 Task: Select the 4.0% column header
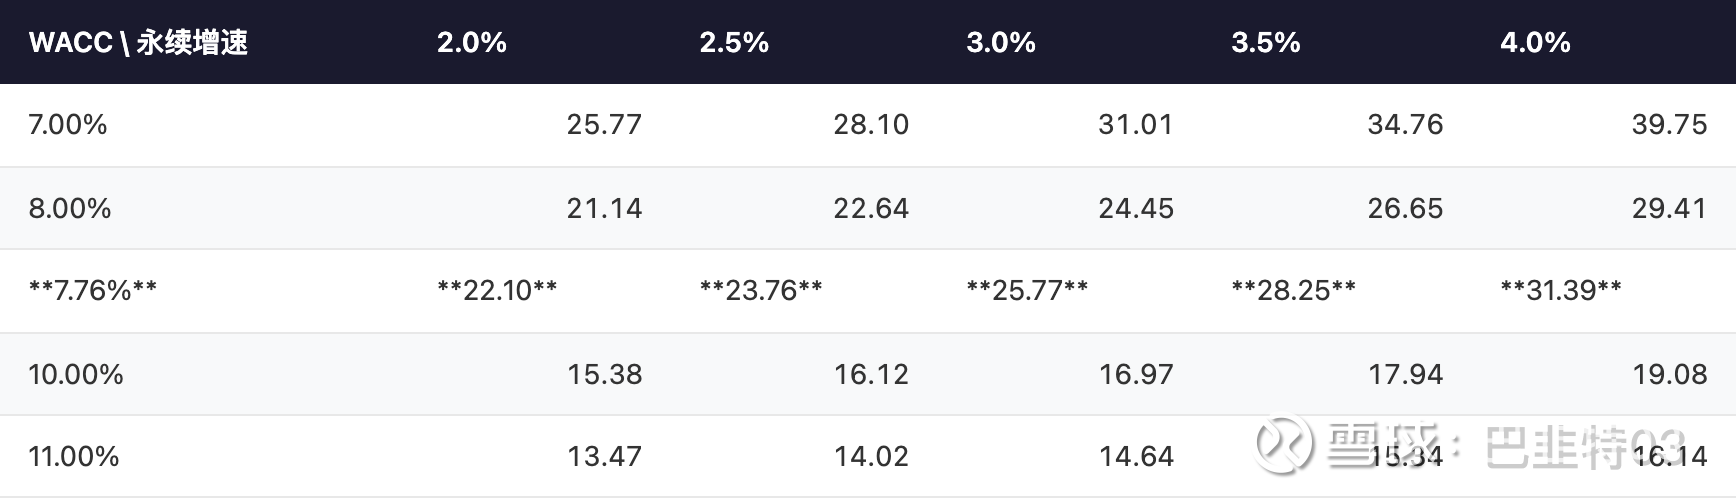(1534, 42)
